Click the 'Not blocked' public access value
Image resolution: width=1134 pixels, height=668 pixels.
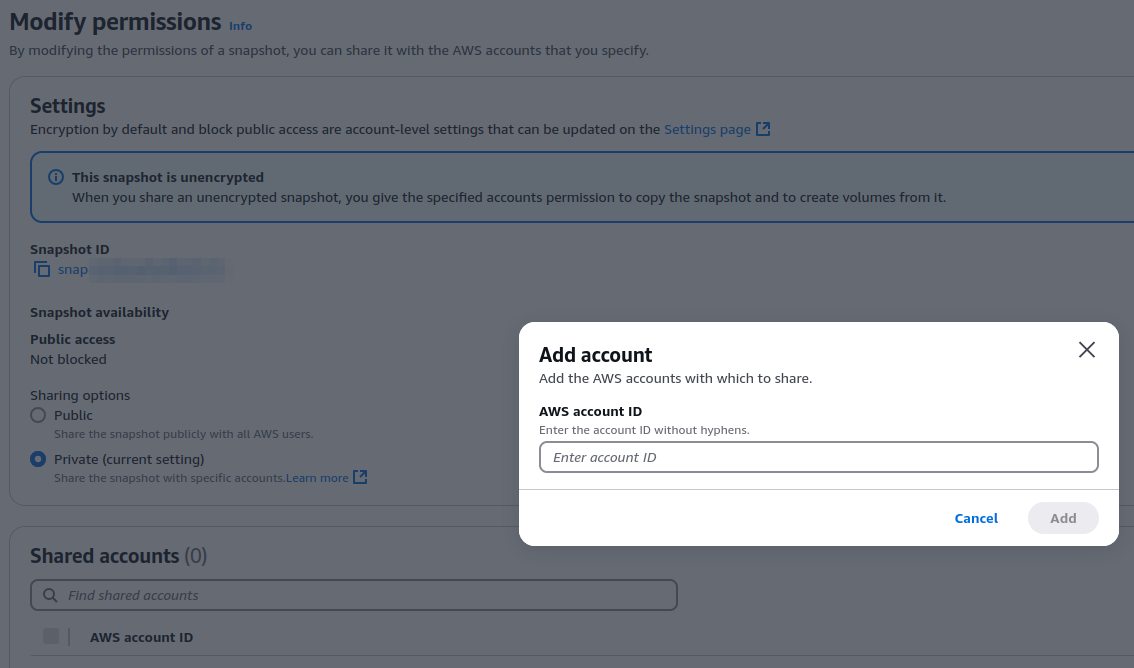click(68, 359)
